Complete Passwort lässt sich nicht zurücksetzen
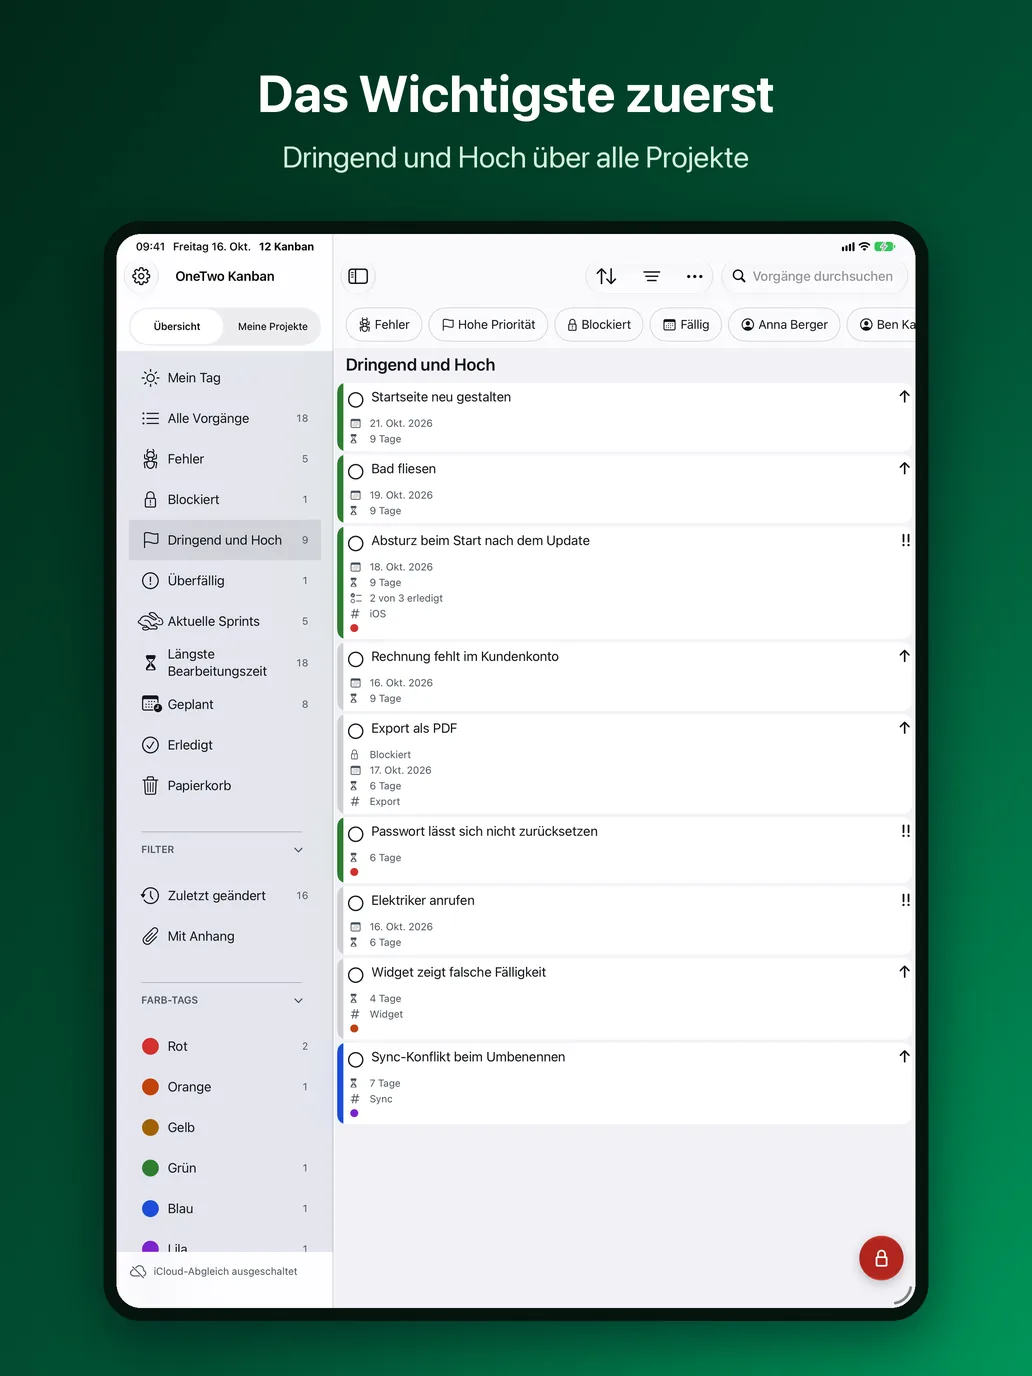Viewport: 1032px width, 1376px height. pos(355,833)
